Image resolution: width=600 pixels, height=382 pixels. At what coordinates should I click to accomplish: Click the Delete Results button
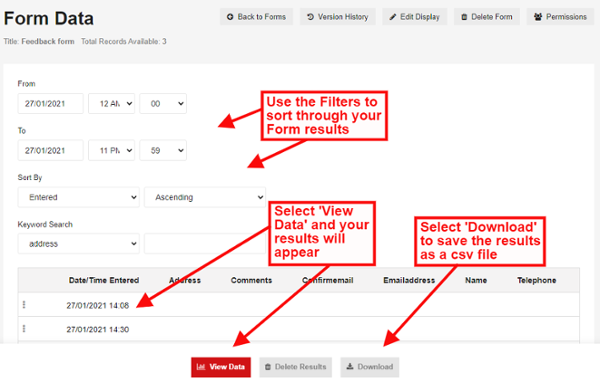pos(295,367)
